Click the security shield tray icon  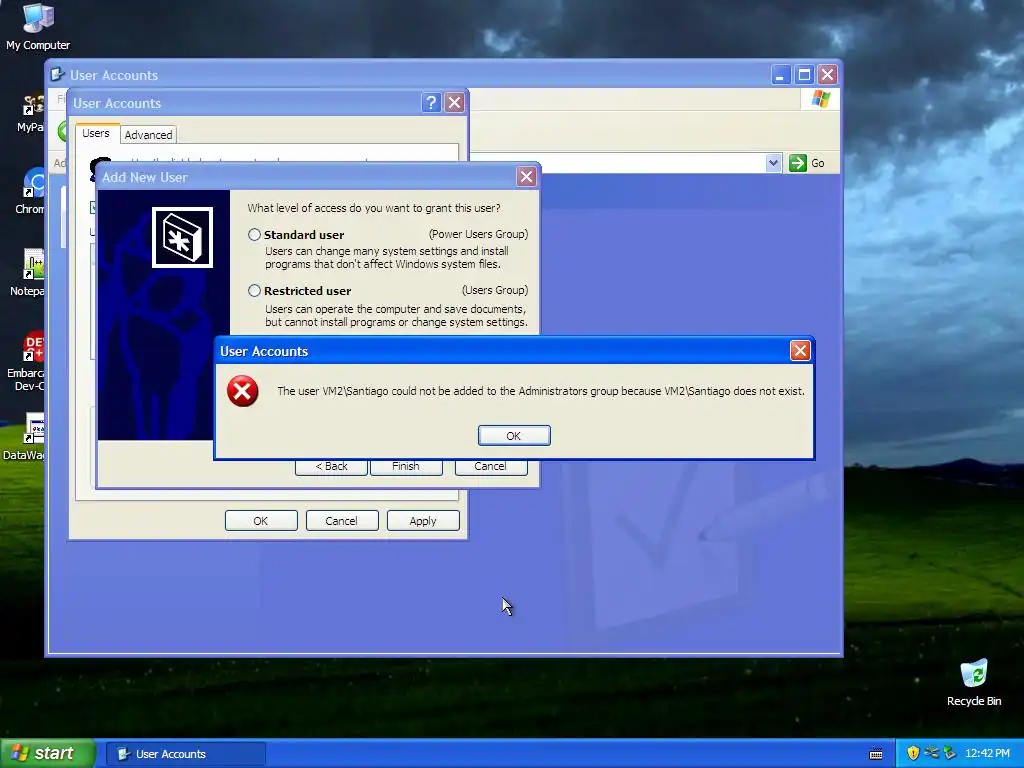(913, 754)
